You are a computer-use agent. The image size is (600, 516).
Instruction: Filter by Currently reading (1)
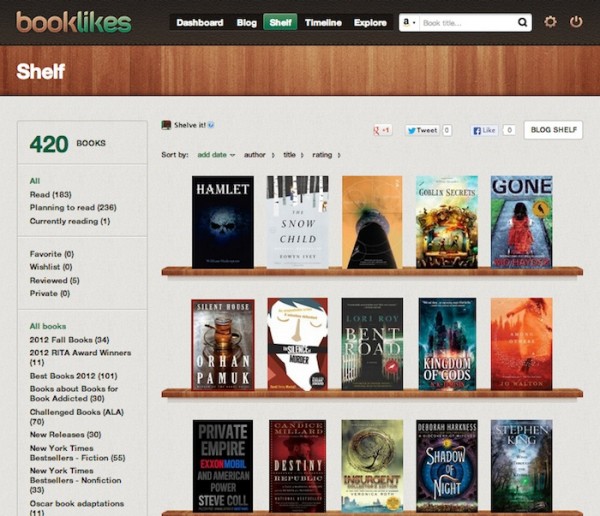click(70, 221)
